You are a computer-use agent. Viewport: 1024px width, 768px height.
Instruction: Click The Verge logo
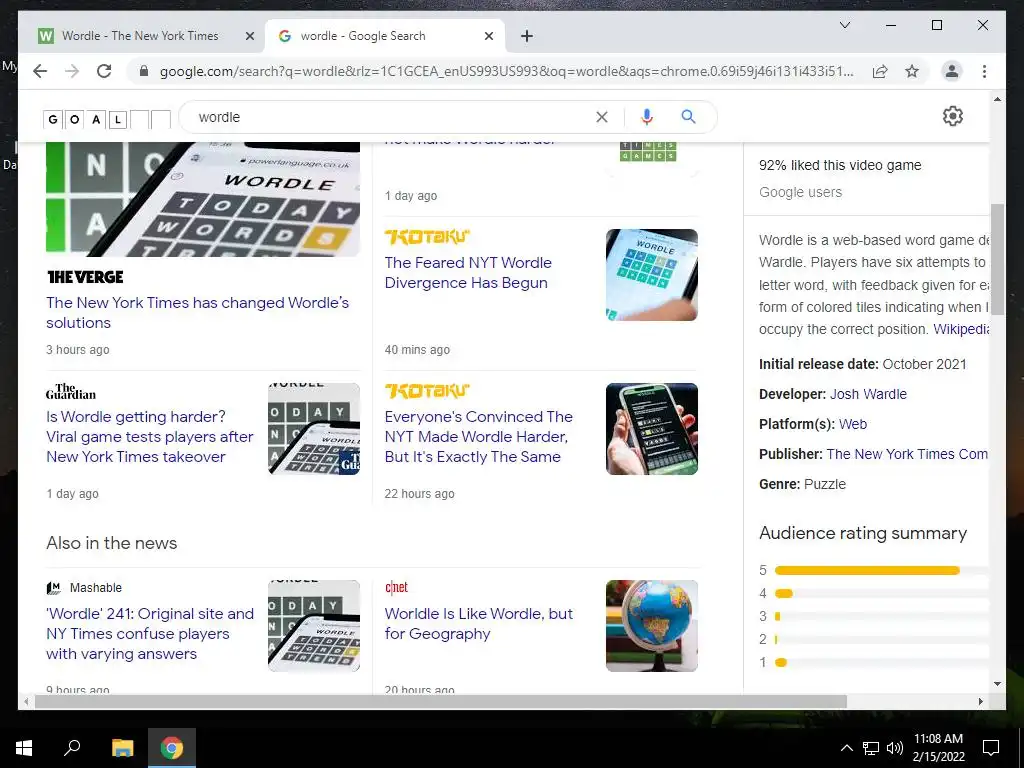[85, 277]
